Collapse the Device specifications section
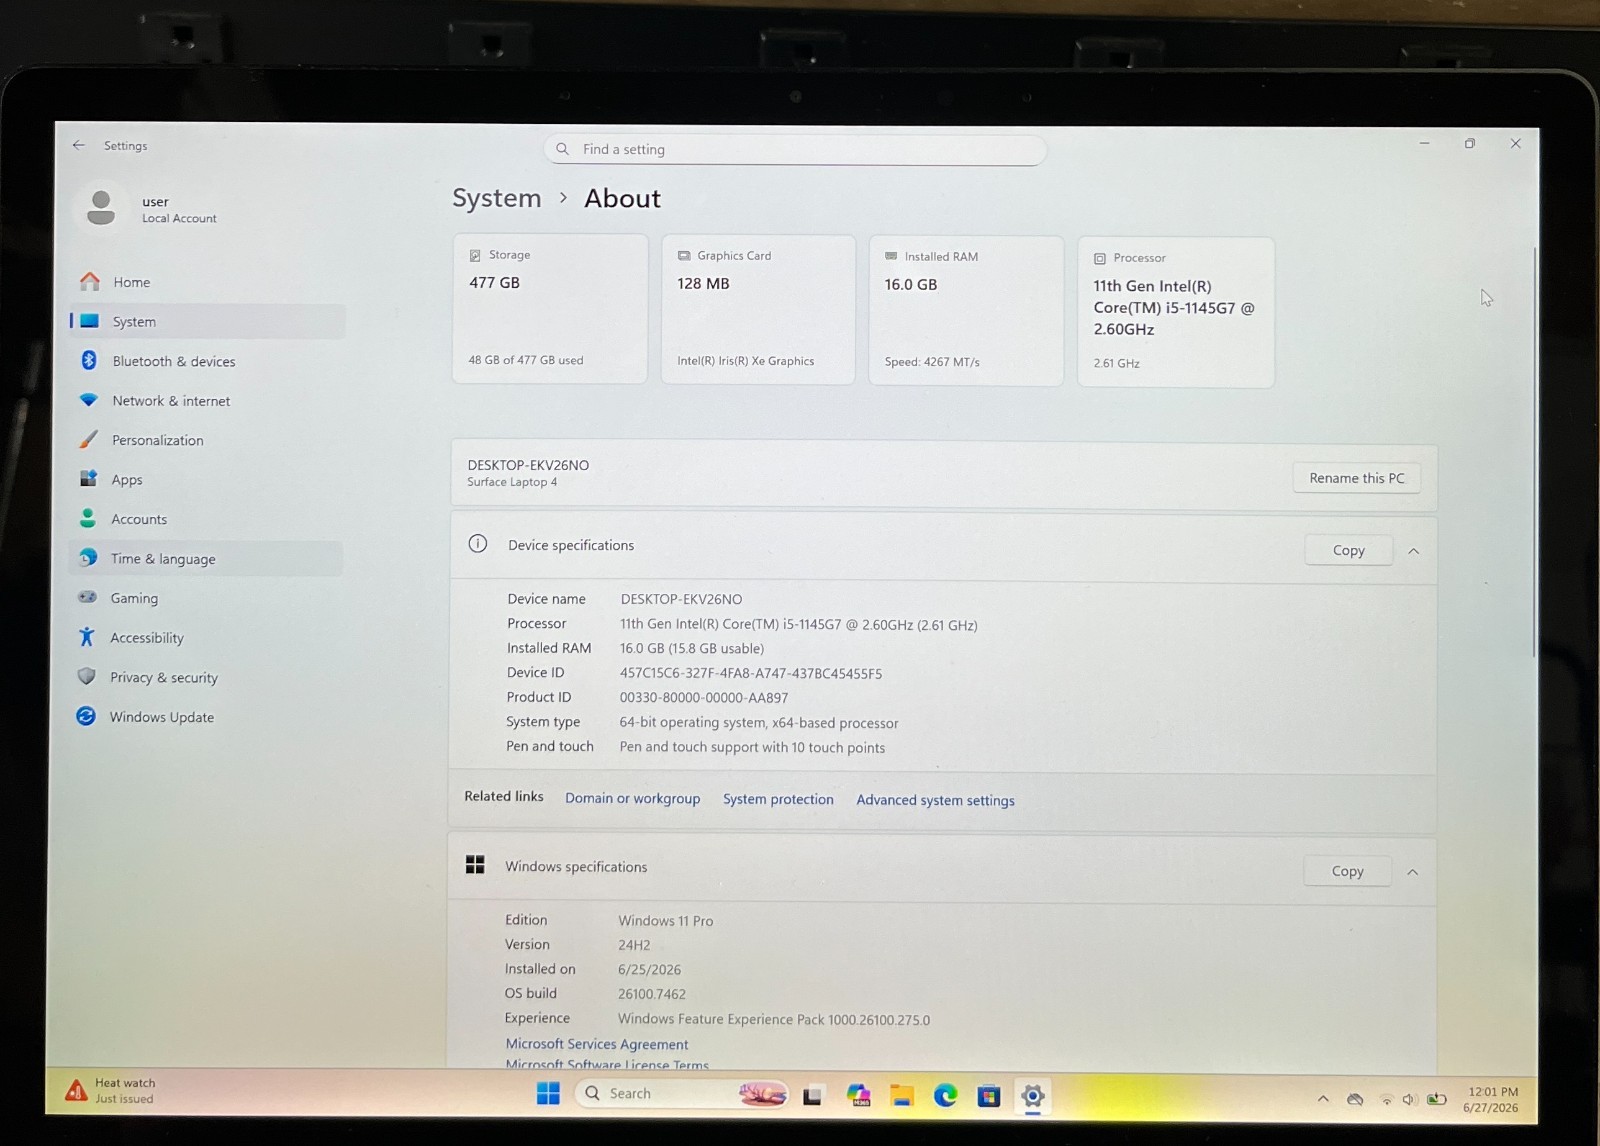 tap(1414, 551)
